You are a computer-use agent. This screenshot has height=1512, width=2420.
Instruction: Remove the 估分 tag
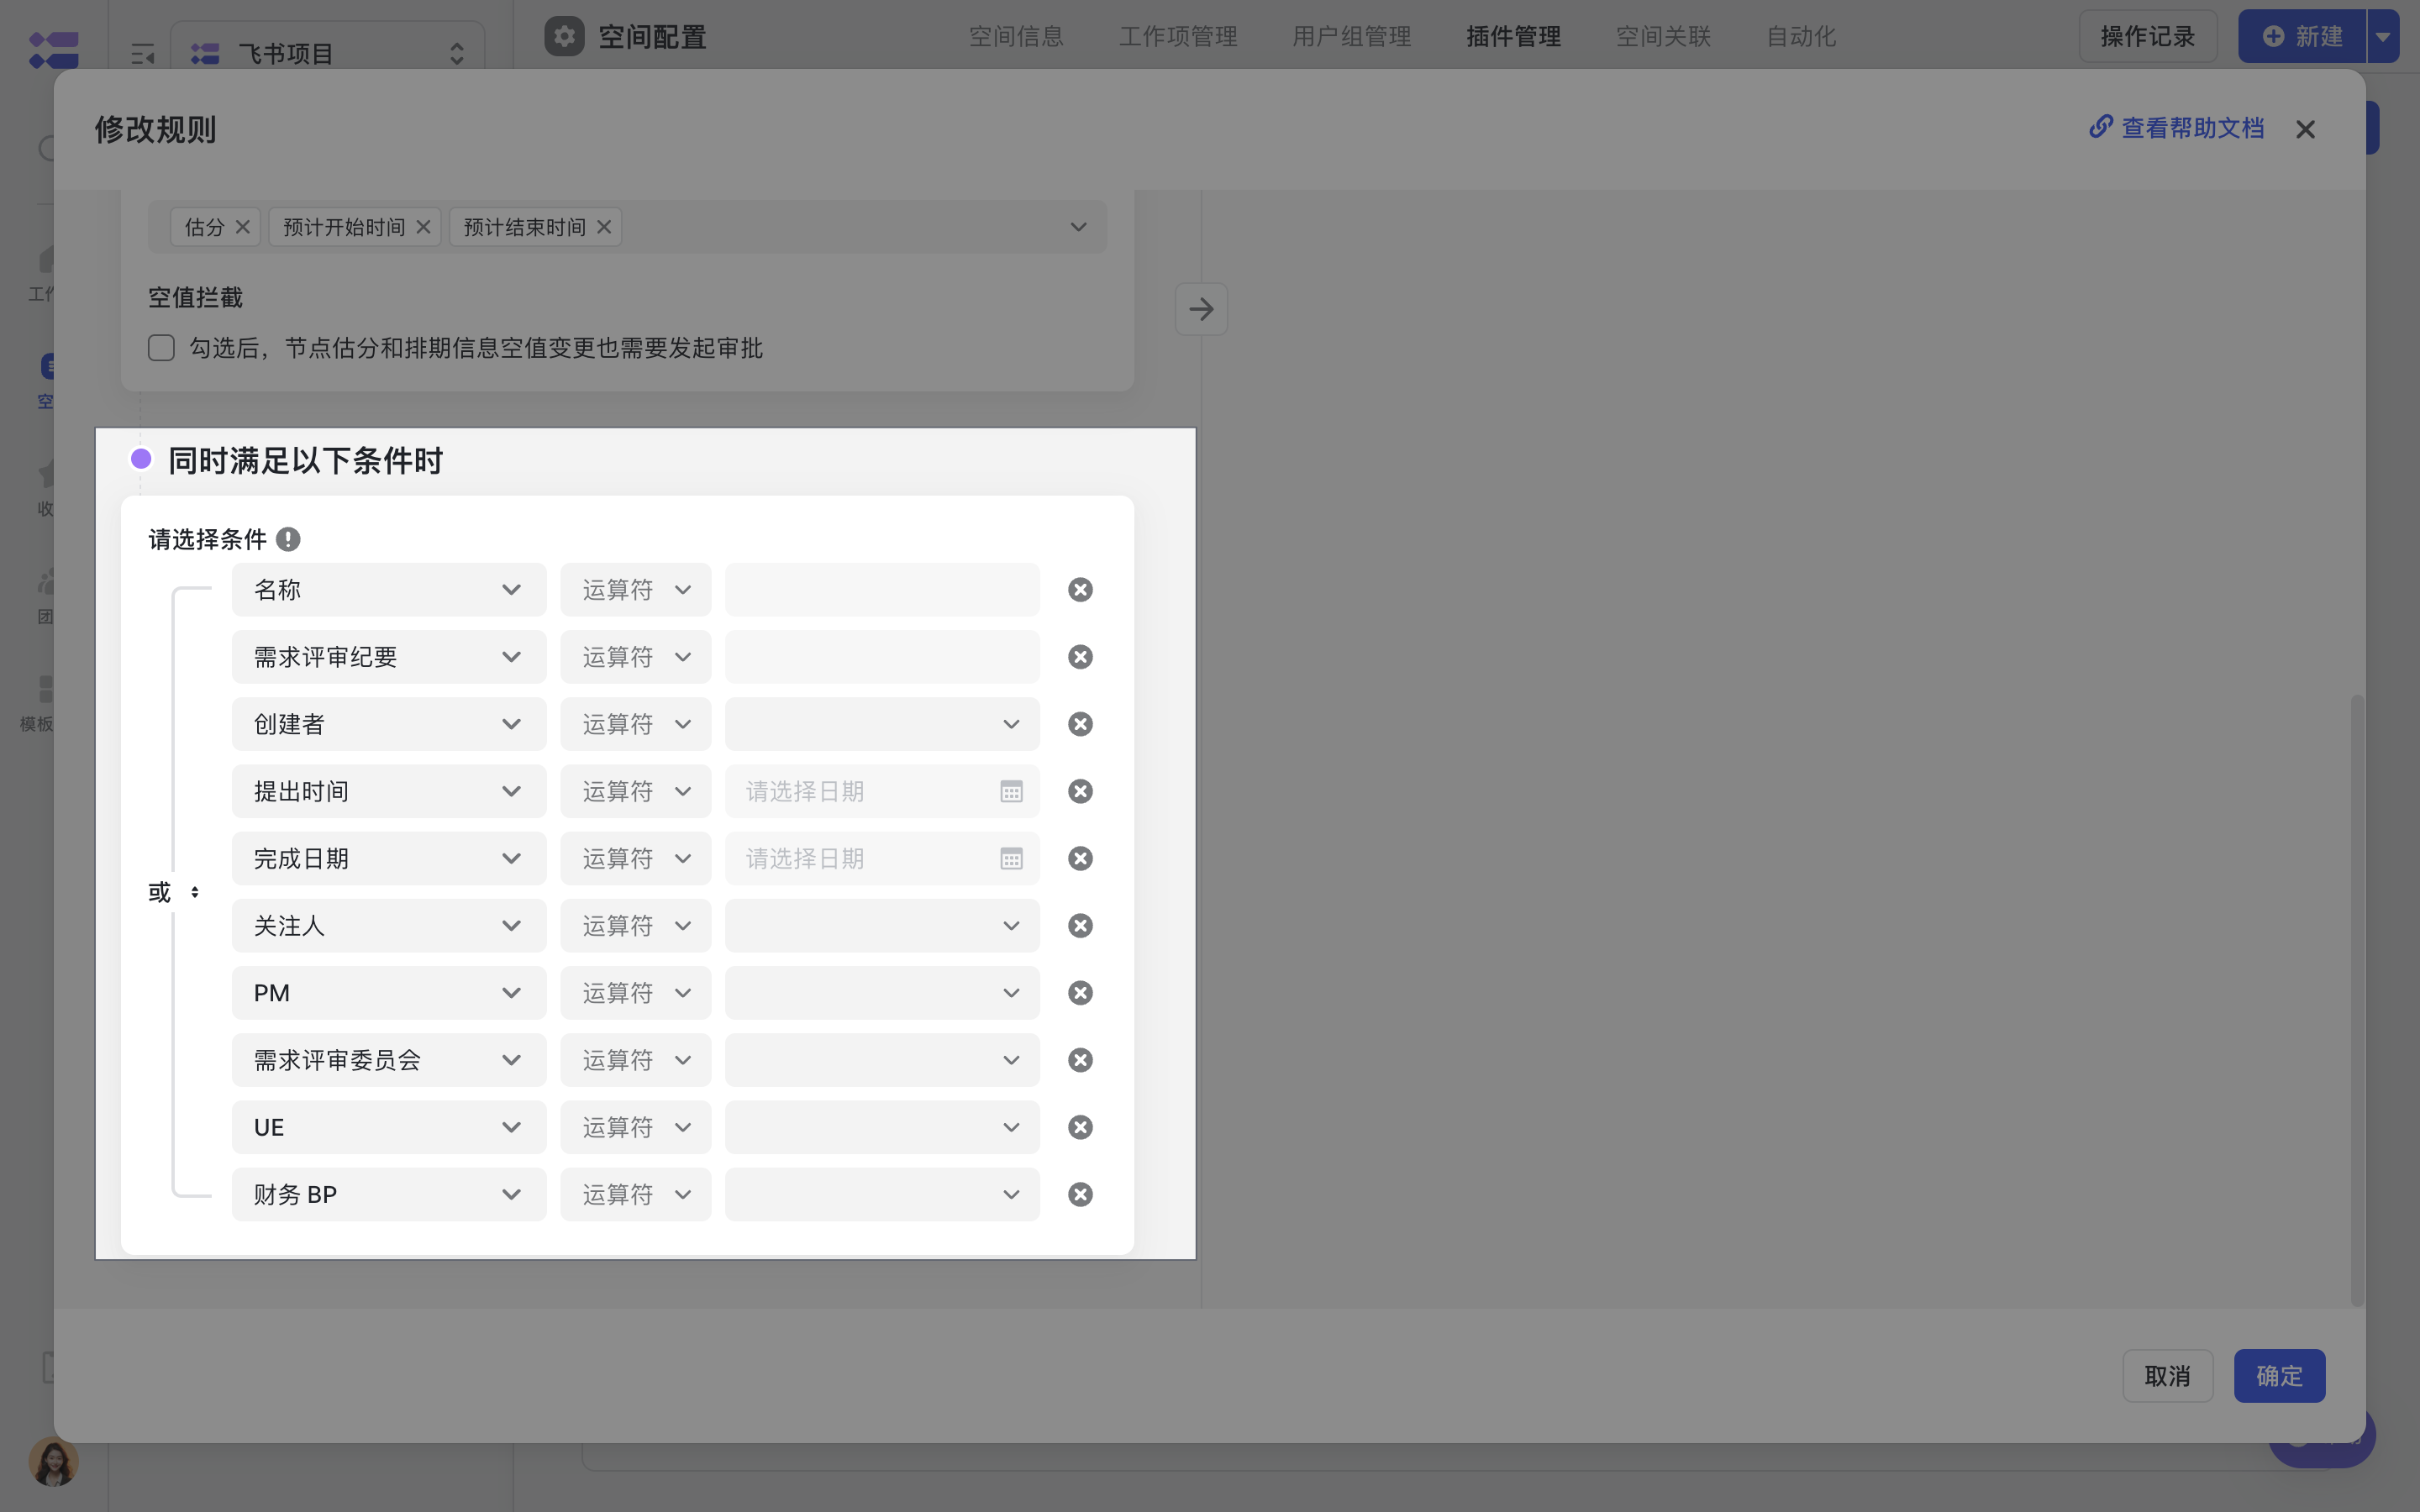tap(242, 227)
